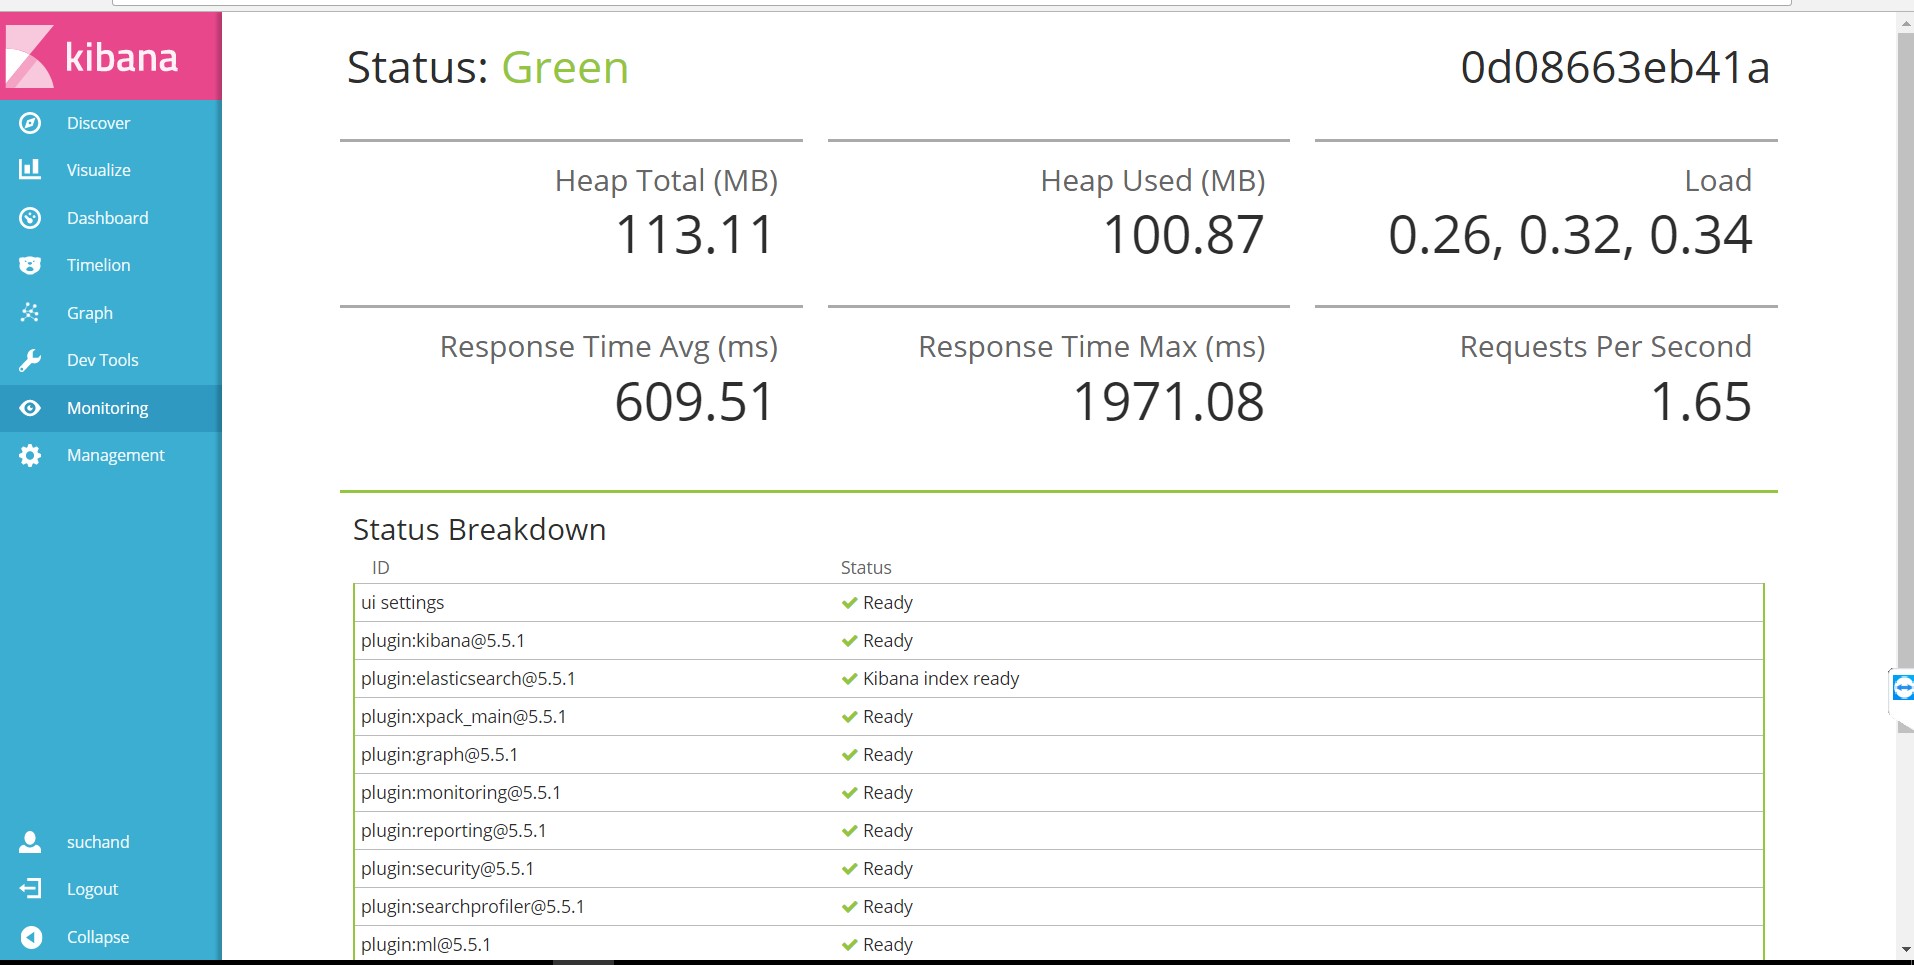Click the Requests Per Second label
Image resolution: width=1914 pixels, height=965 pixels.
click(x=1605, y=347)
